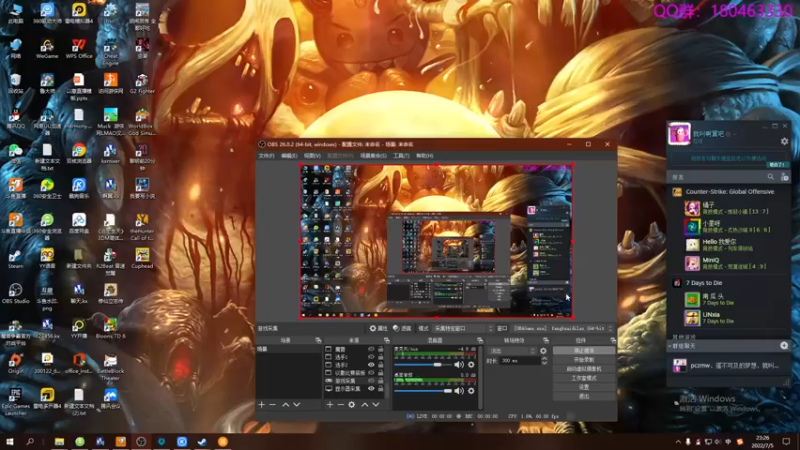The width and height of the screenshot is (800, 450).
Task: Open the 窗口 window selection dropdown
Action: pyautogui.click(x=563, y=328)
